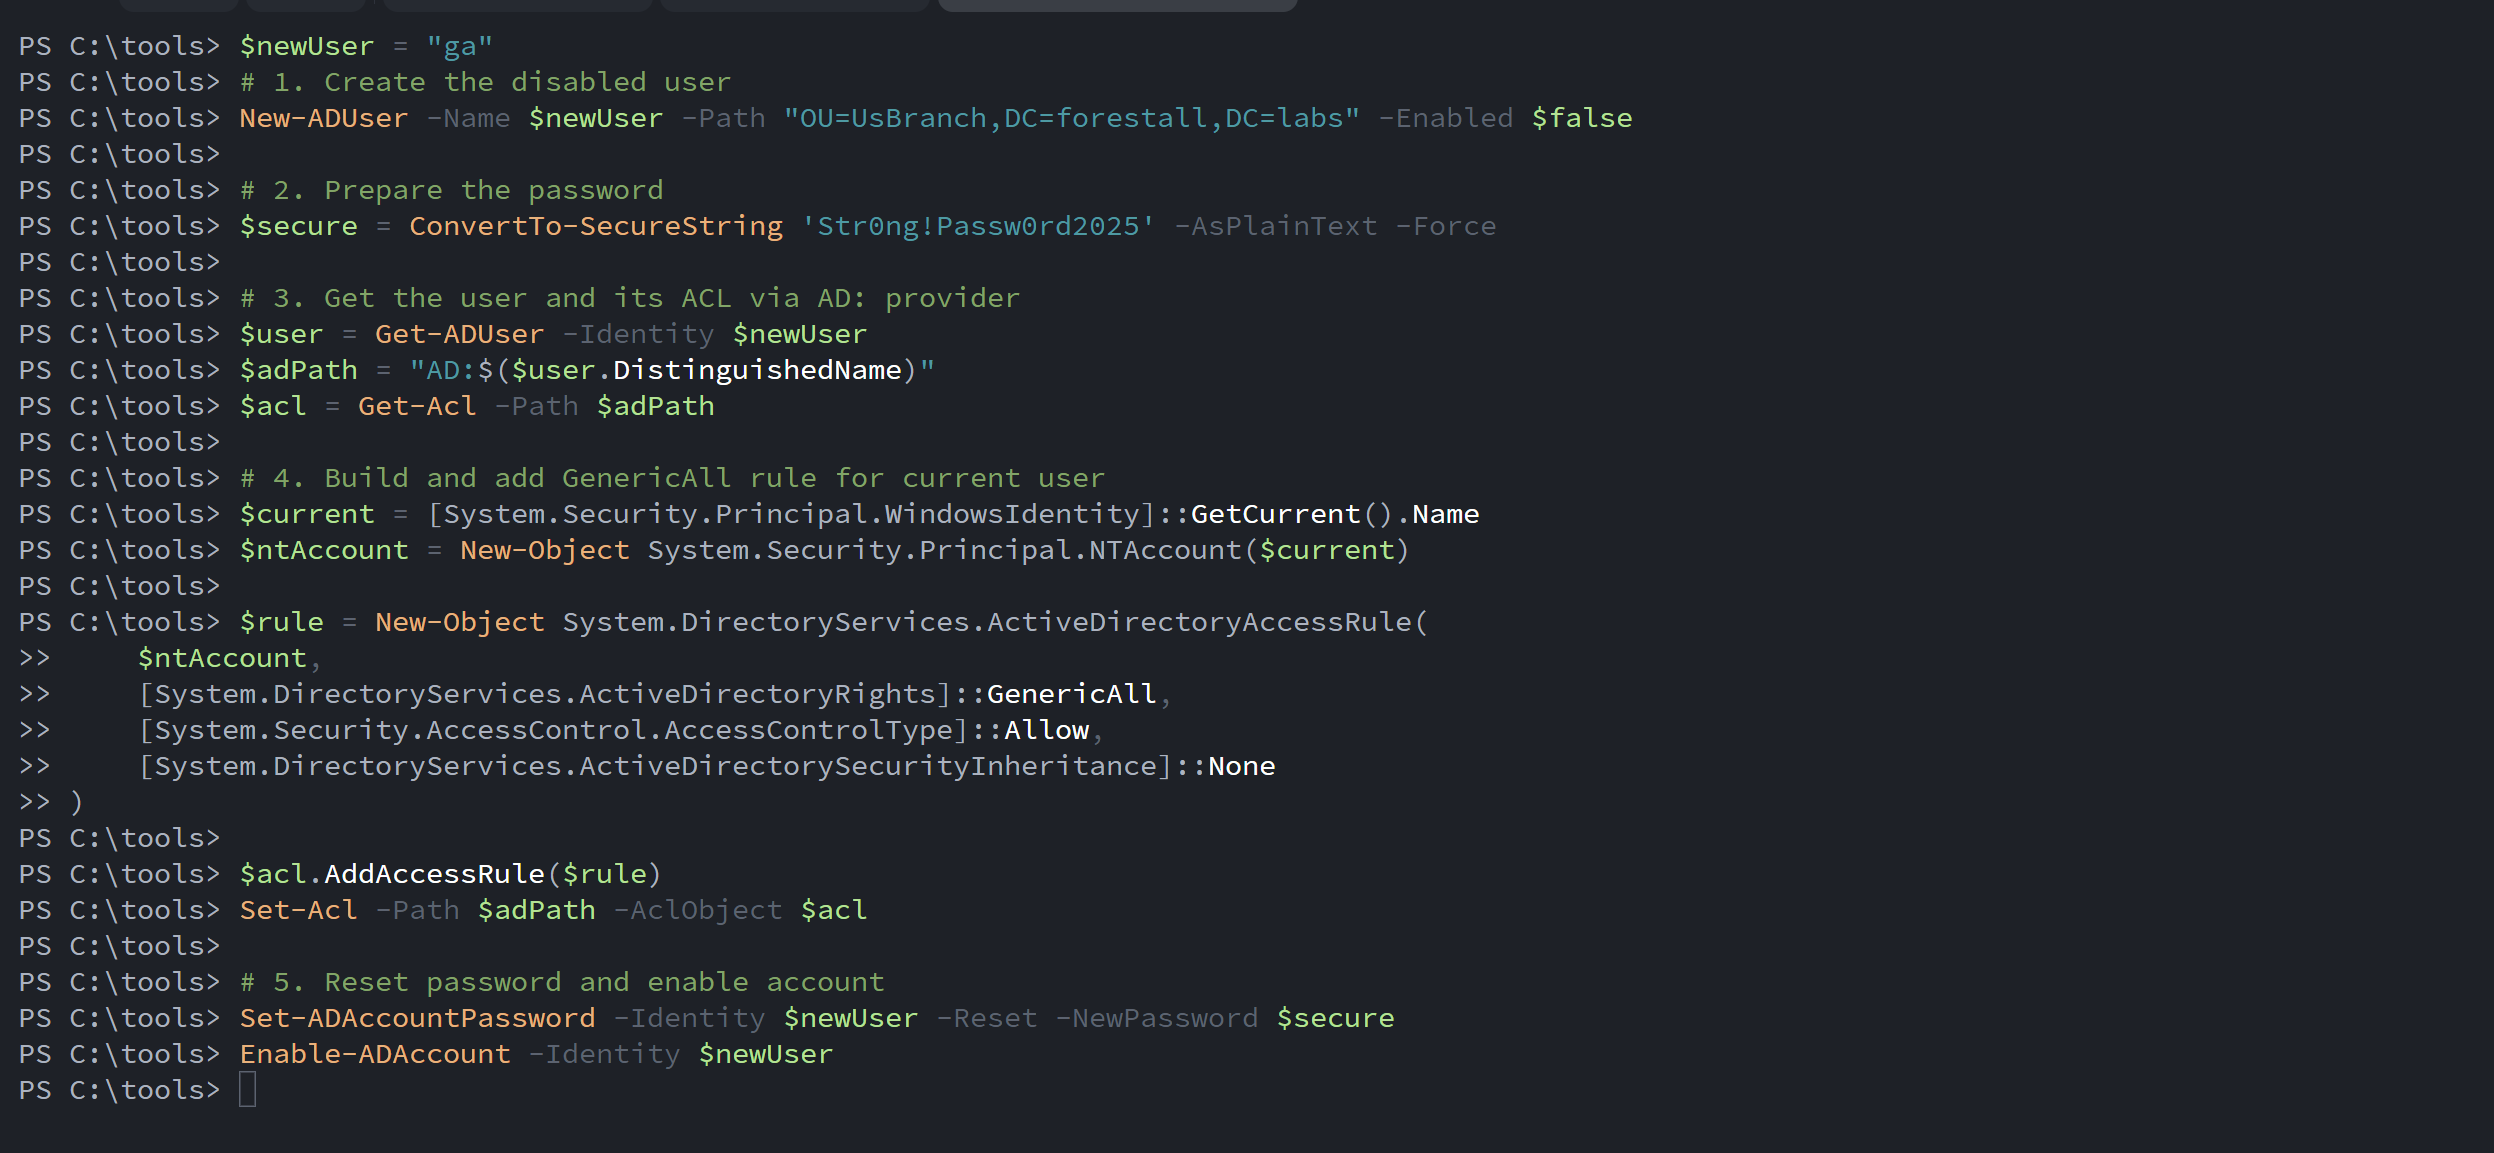This screenshot has width=2494, height=1153.
Task: Click the Get-ADUser command text
Action: pyautogui.click(x=459, y=334)
